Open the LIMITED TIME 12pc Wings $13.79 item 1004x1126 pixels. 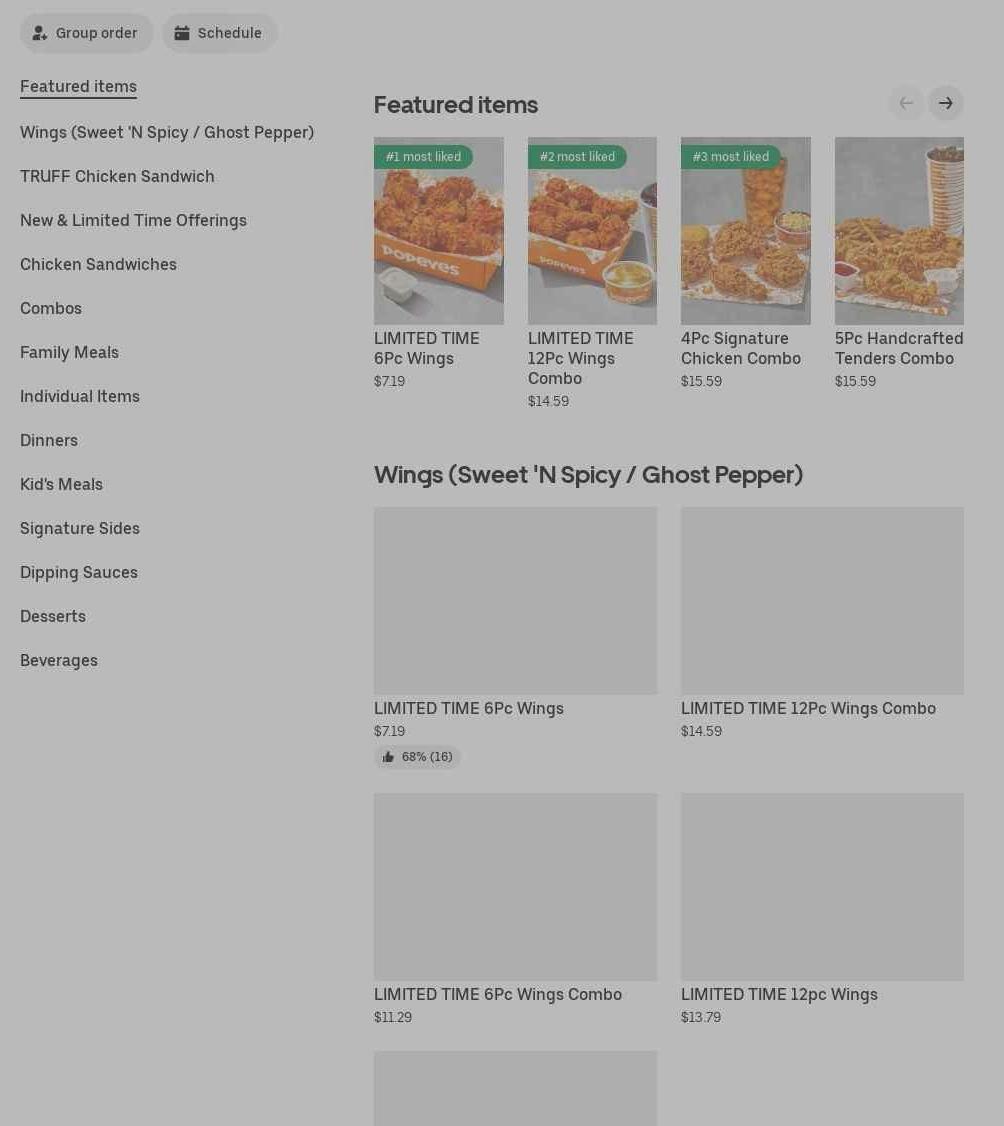tap(822, 909)
